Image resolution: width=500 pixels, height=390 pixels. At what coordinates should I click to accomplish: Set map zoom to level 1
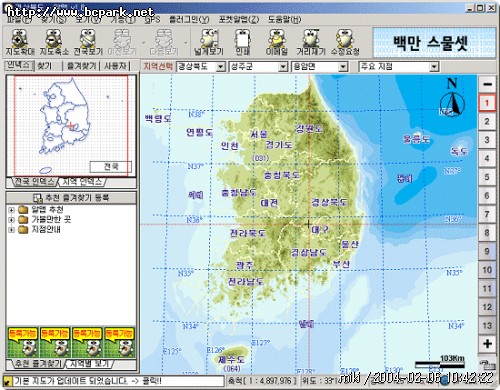pyautogui.click(x=487, y=103)
